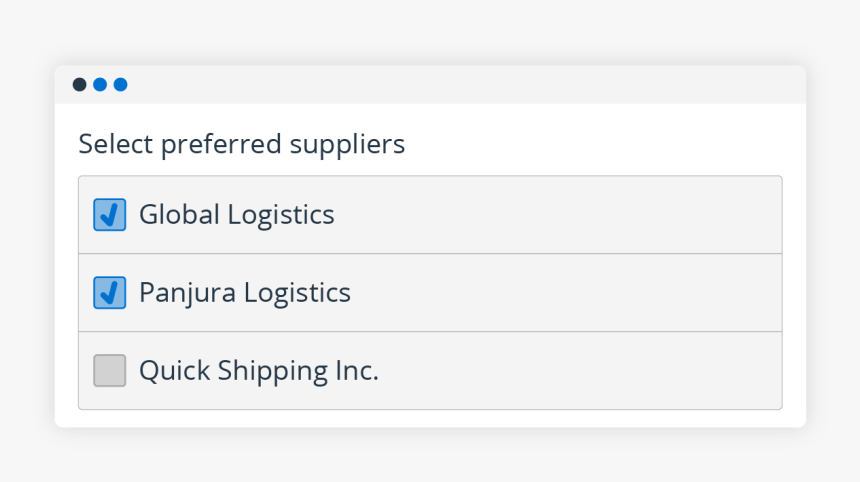Viewport: 860px width, 482px height.
Task: Check the Quick Shipping Inc. checkbox
Action: [x=110, y=371]
